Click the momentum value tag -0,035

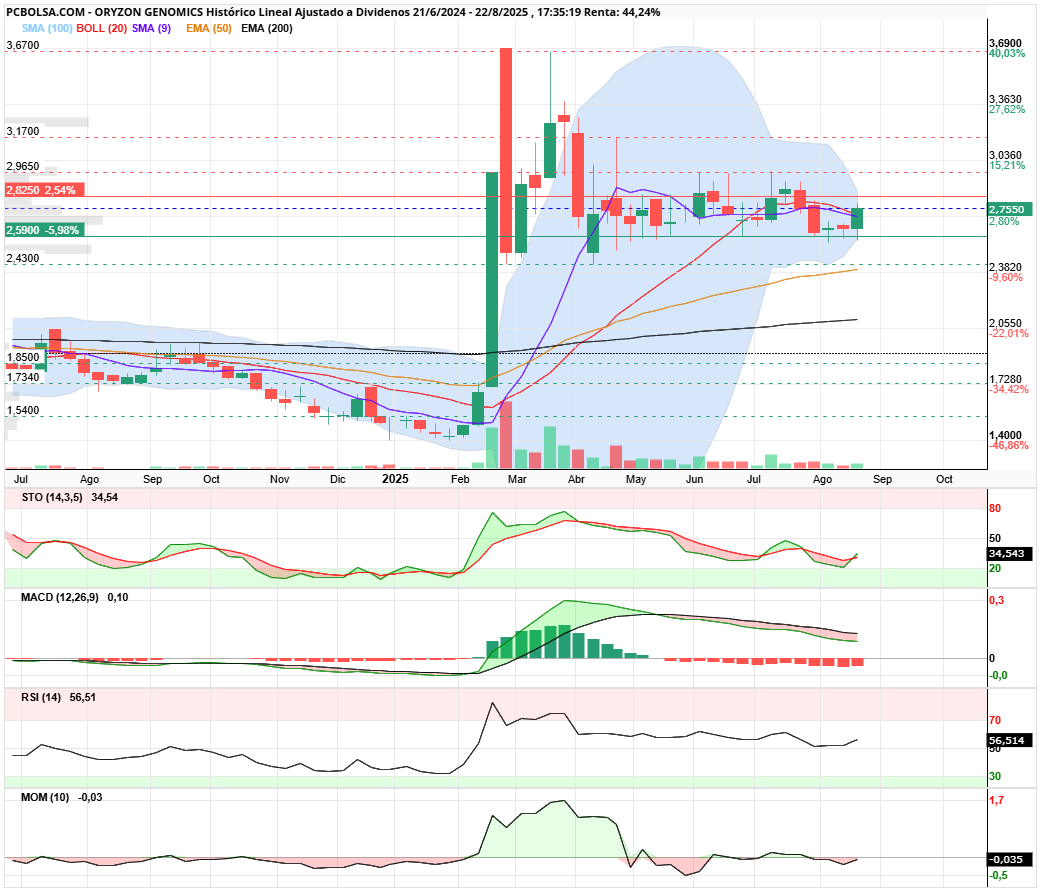tap(1010, 859)
